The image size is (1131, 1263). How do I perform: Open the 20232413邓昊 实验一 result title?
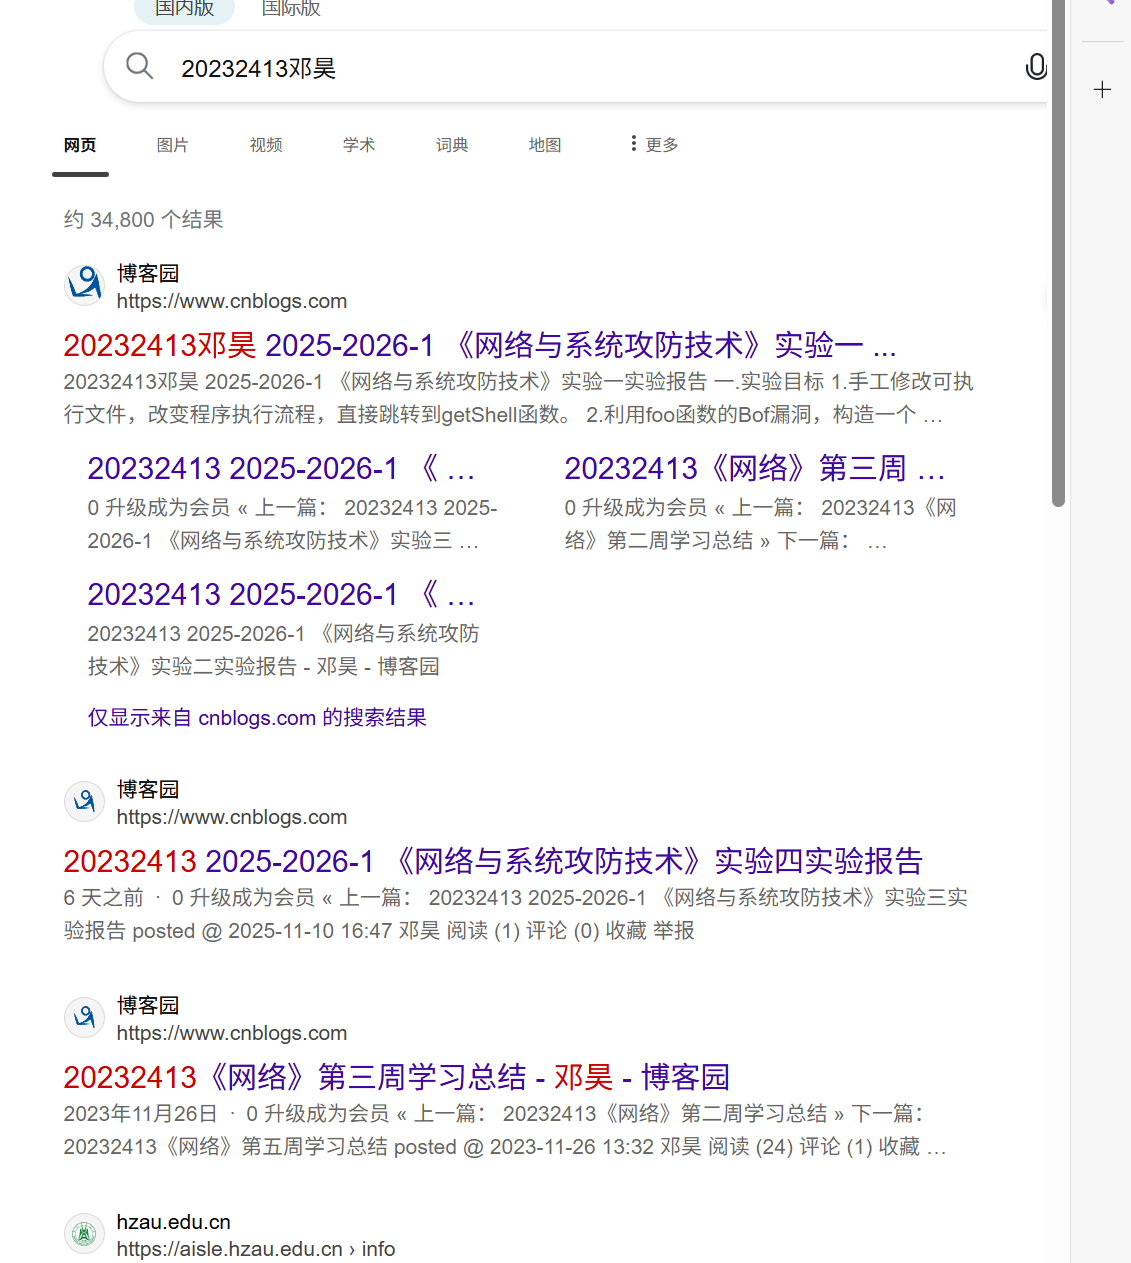point(480,345)
